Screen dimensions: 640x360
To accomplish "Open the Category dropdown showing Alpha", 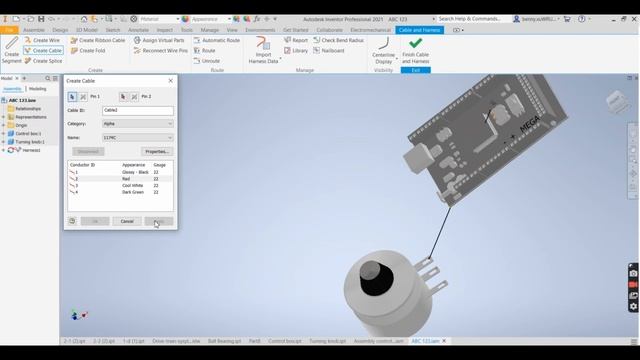I will 138,124.
